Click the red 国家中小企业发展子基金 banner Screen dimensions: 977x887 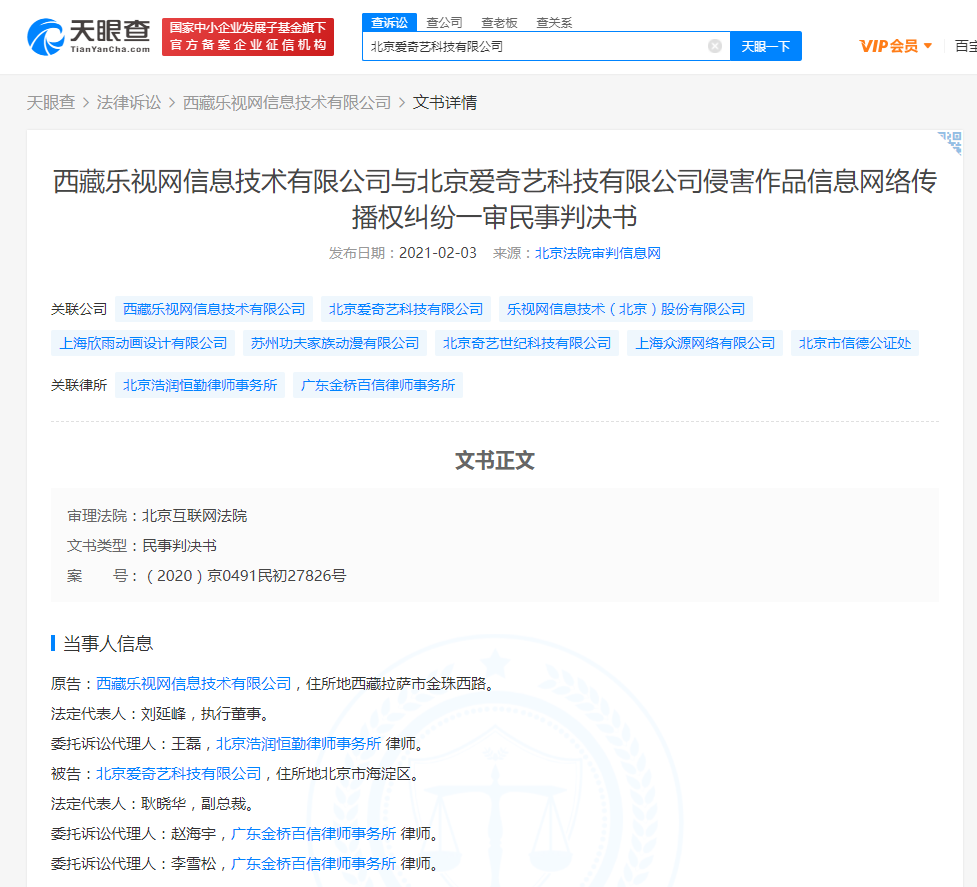click(x=248, y=37)
